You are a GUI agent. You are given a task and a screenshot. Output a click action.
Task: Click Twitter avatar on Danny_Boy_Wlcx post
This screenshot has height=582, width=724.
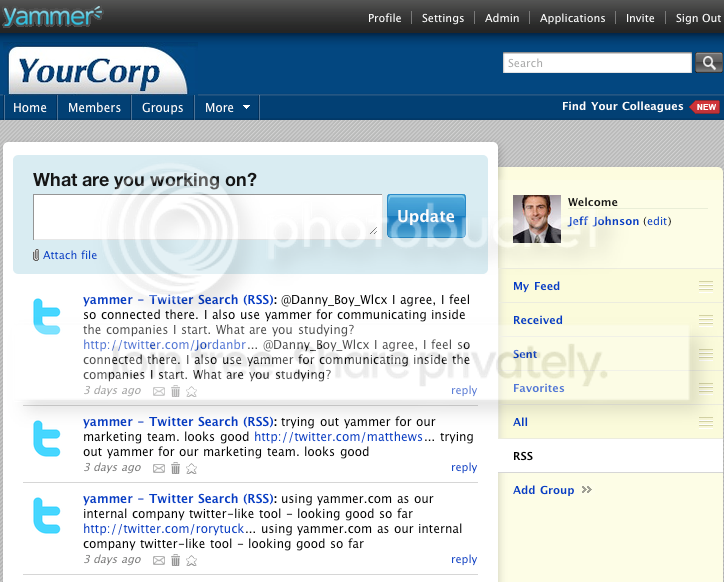47,316
